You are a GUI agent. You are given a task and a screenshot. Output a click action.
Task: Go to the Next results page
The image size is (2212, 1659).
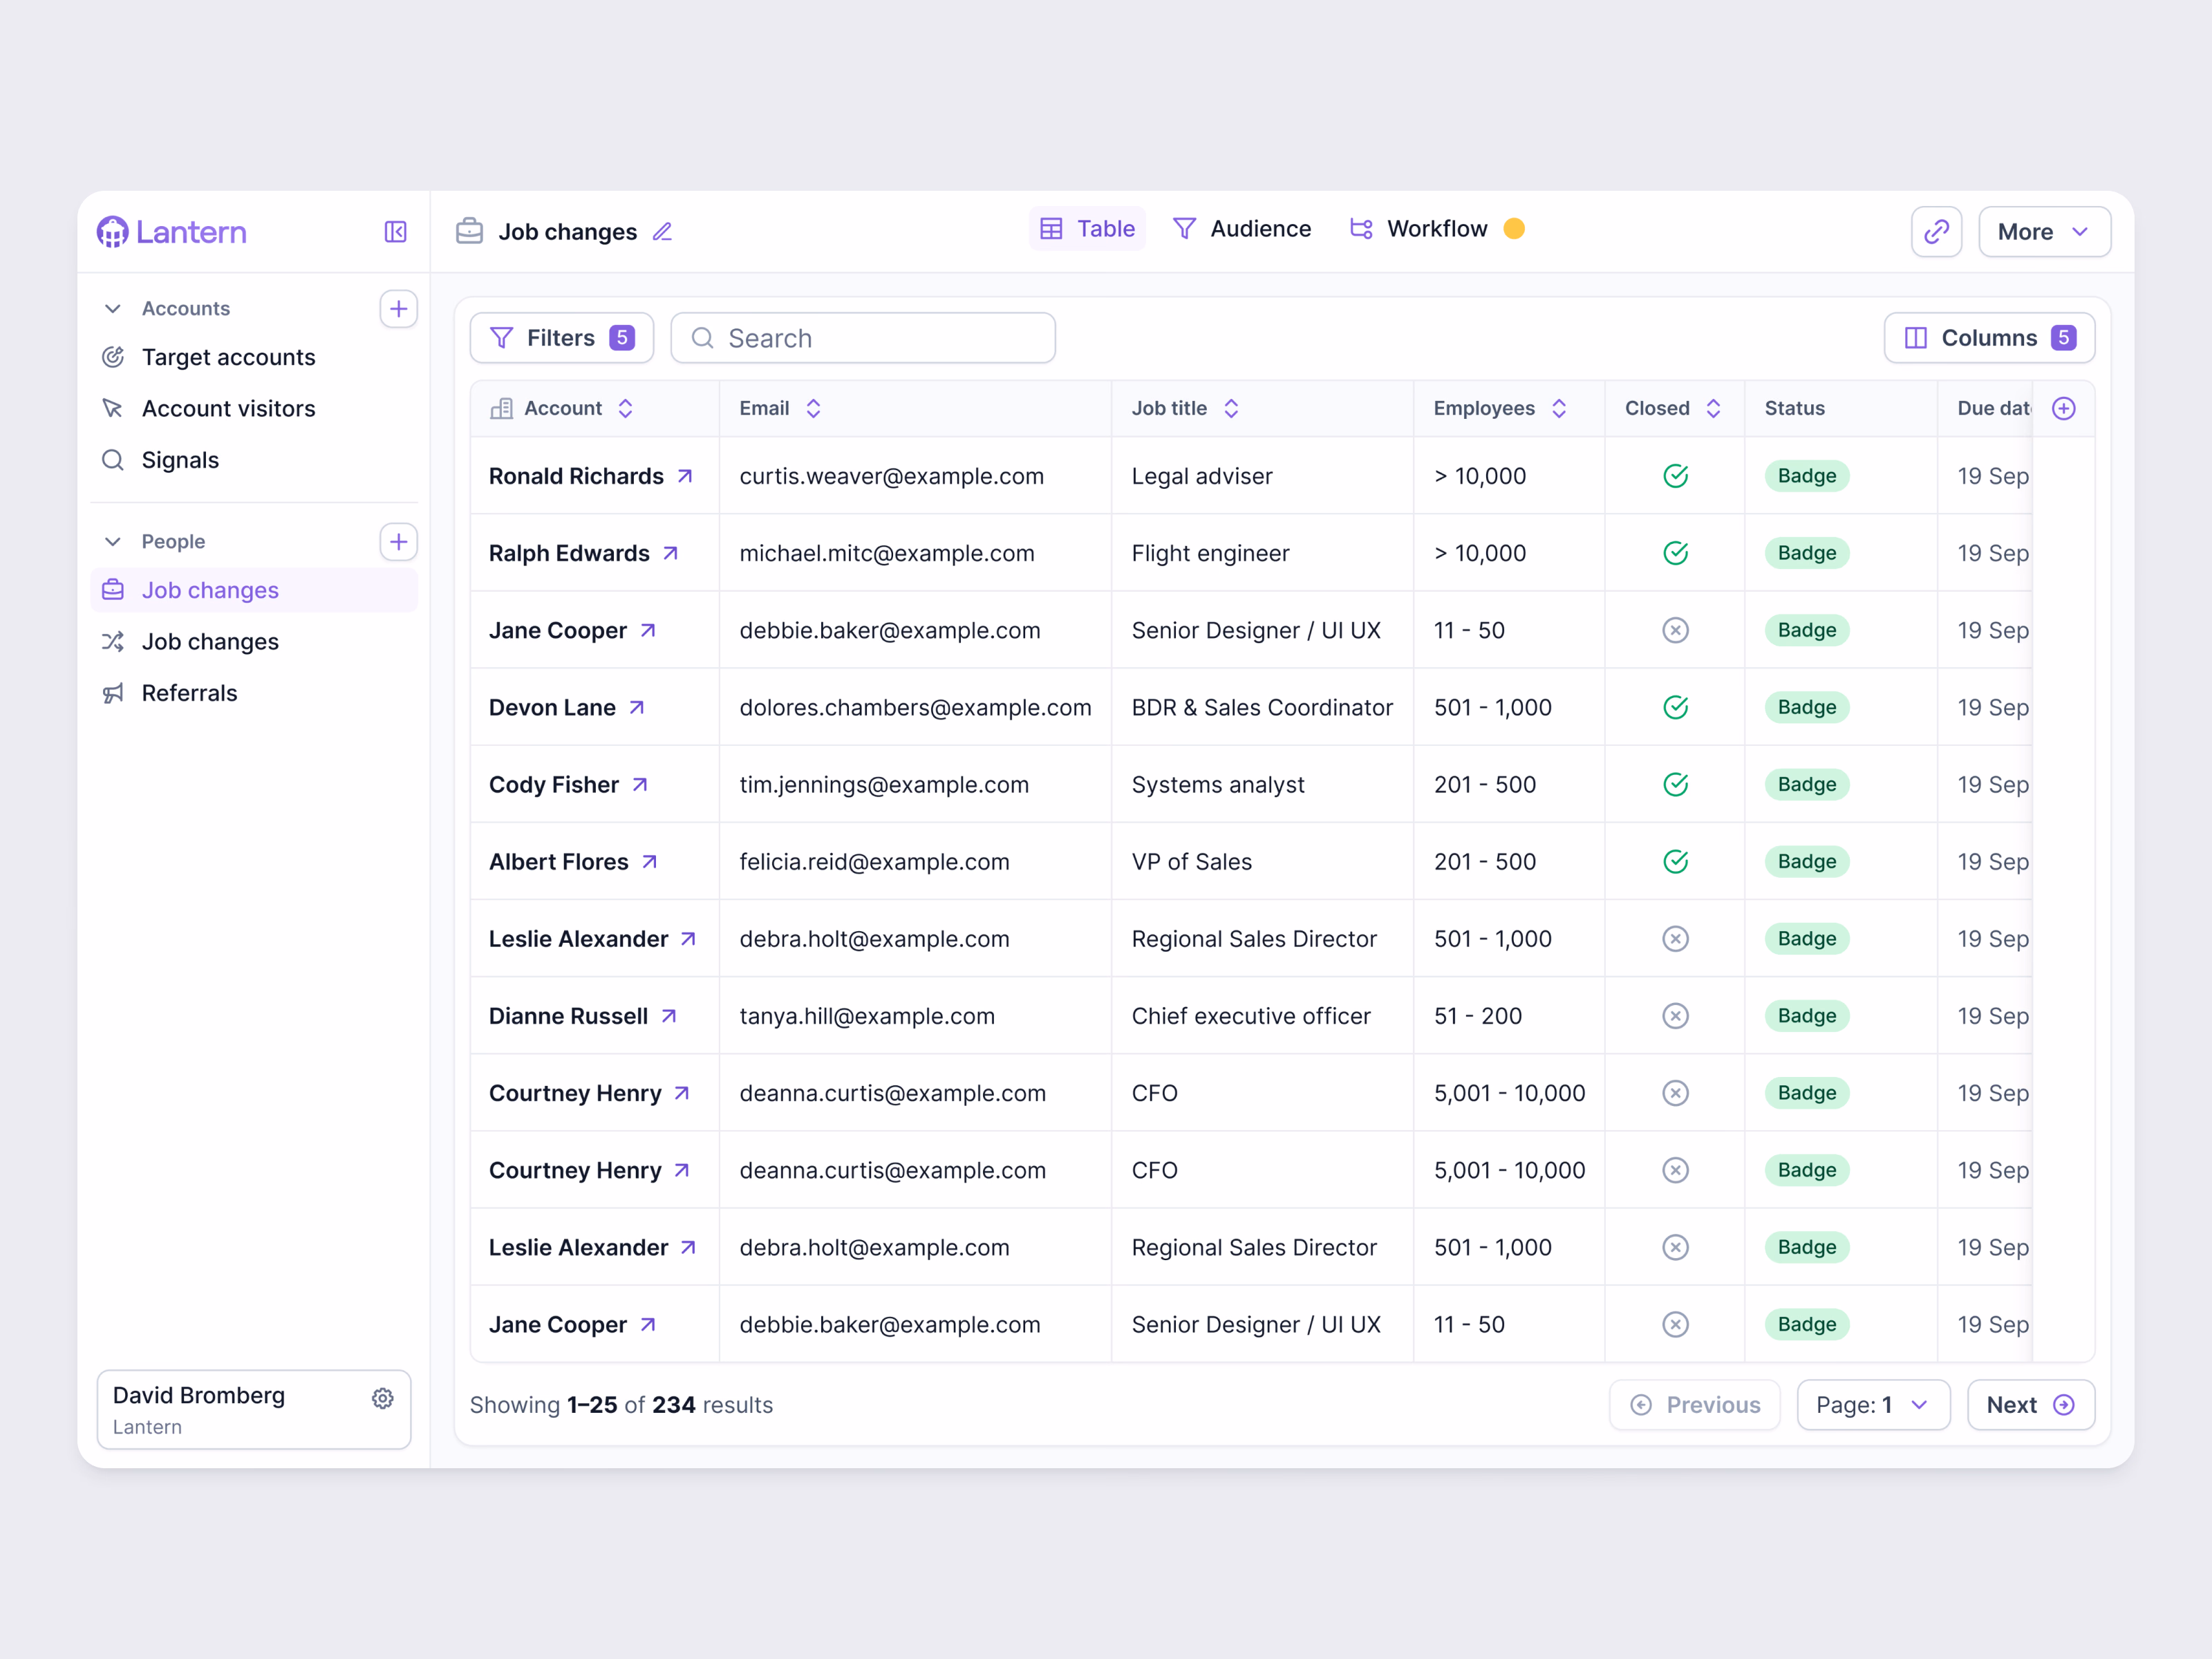point(2030,1404)
